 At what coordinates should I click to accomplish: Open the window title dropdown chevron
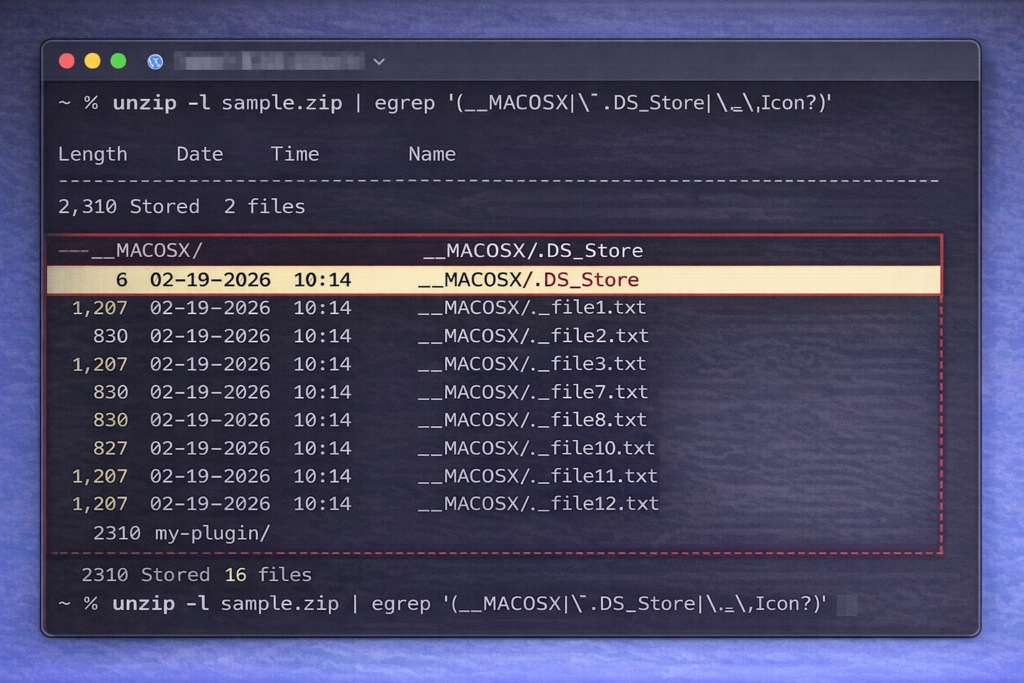tap(378, 61)
